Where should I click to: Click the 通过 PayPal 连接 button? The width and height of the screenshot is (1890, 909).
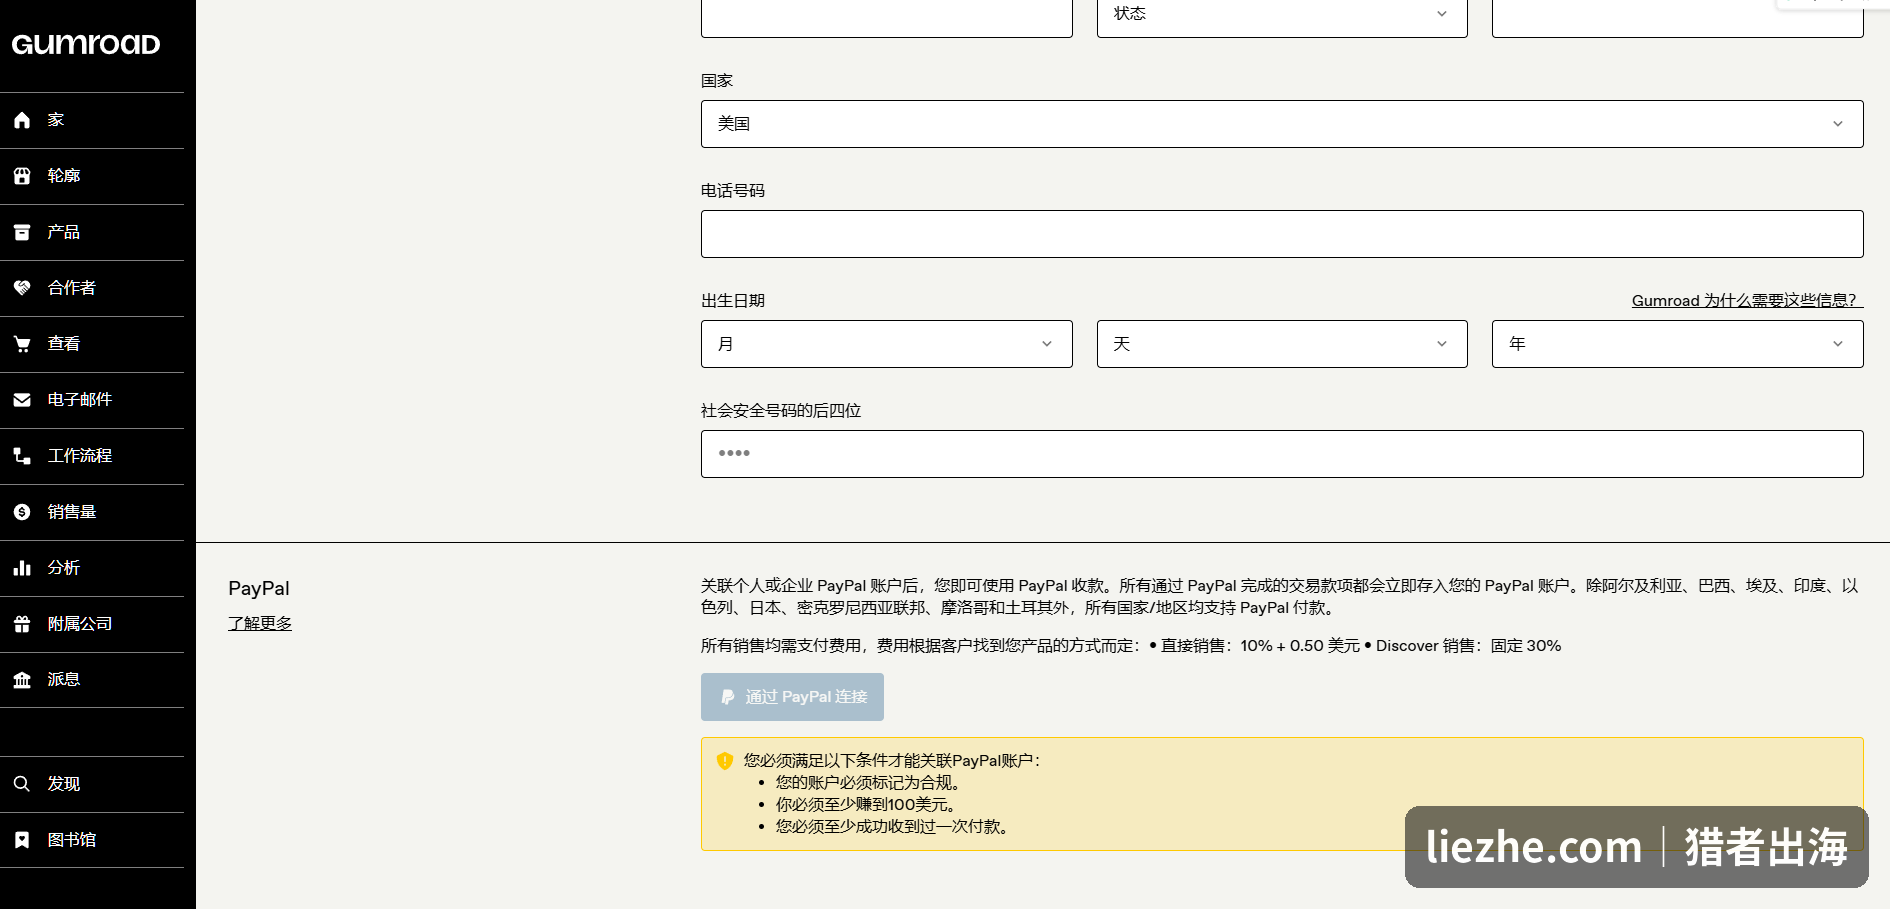coord(792,697)
